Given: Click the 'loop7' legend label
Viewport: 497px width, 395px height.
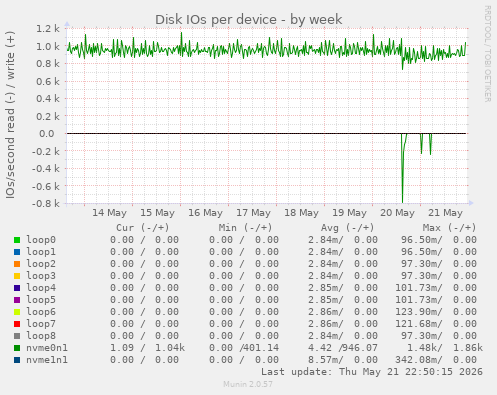Looking at the screenshot, I should coord(41,324).
